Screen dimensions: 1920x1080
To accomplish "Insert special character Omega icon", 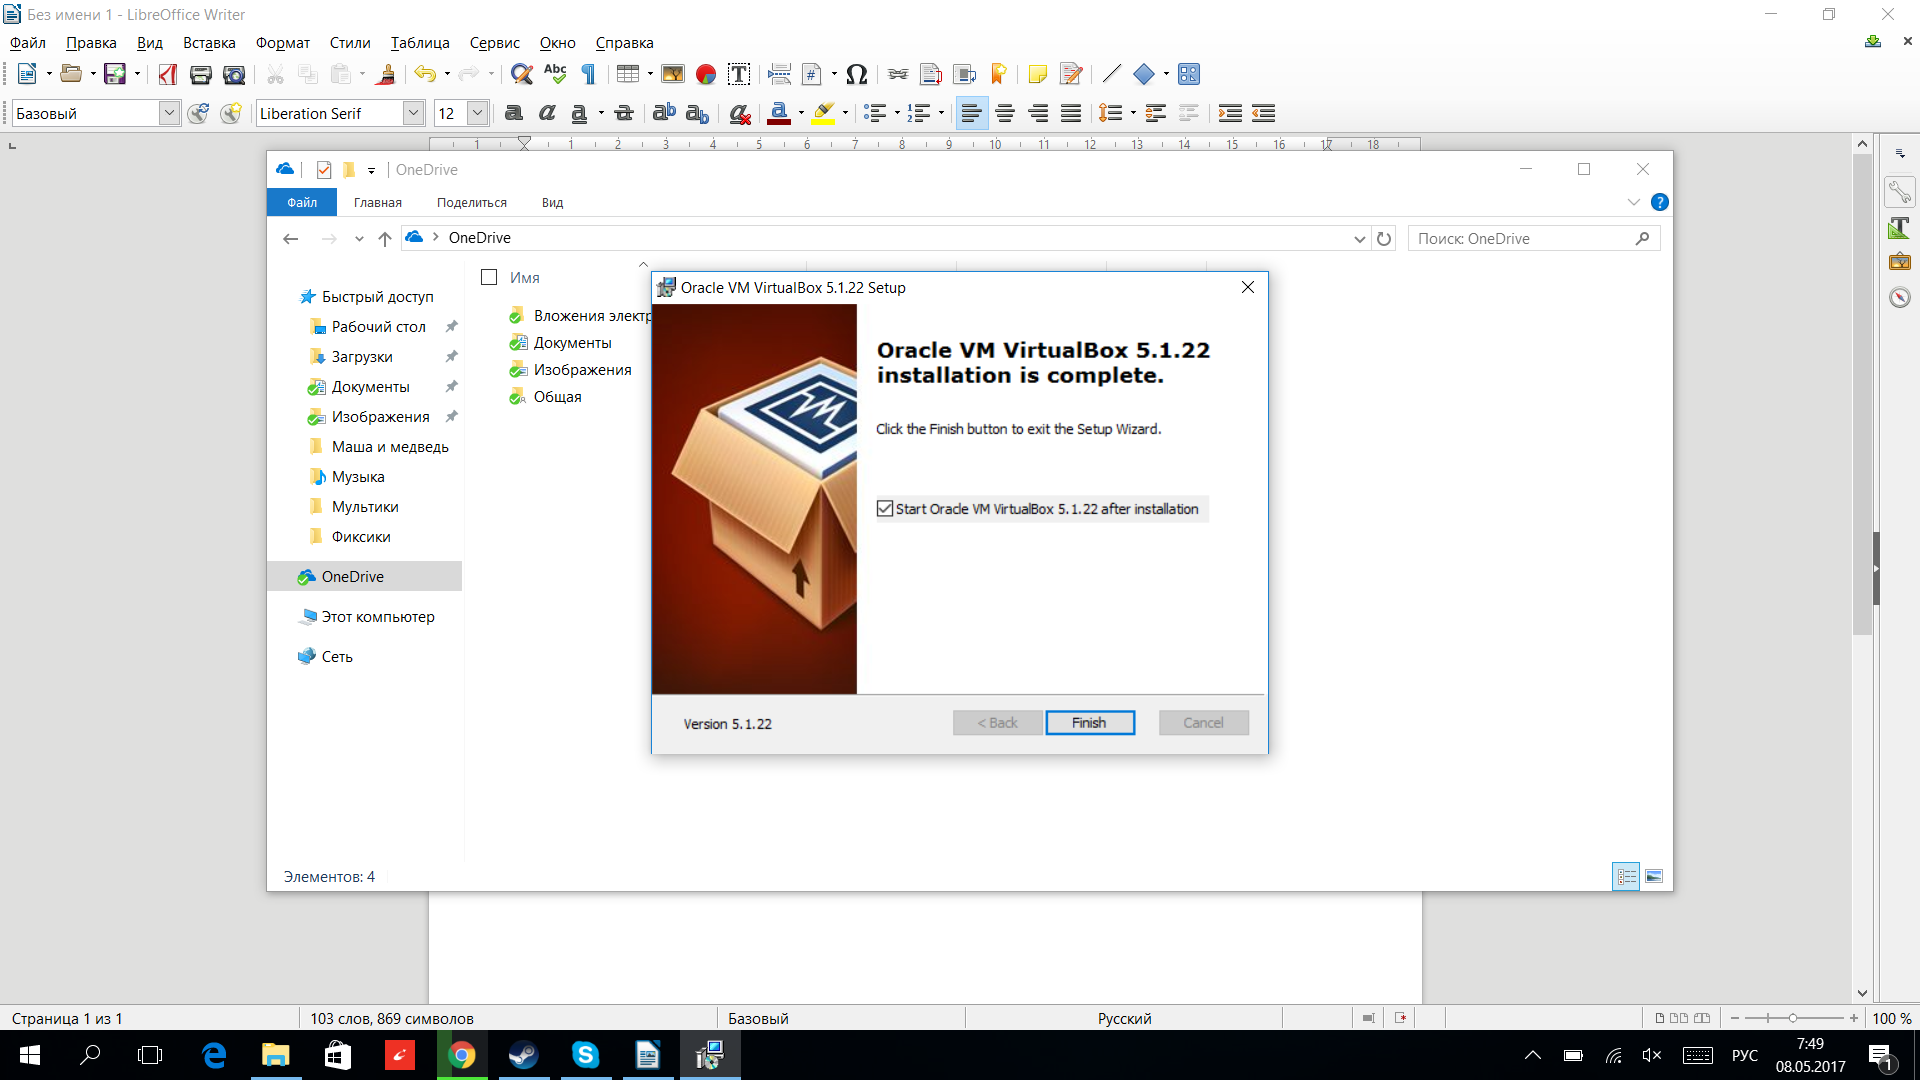I will 856,74.
